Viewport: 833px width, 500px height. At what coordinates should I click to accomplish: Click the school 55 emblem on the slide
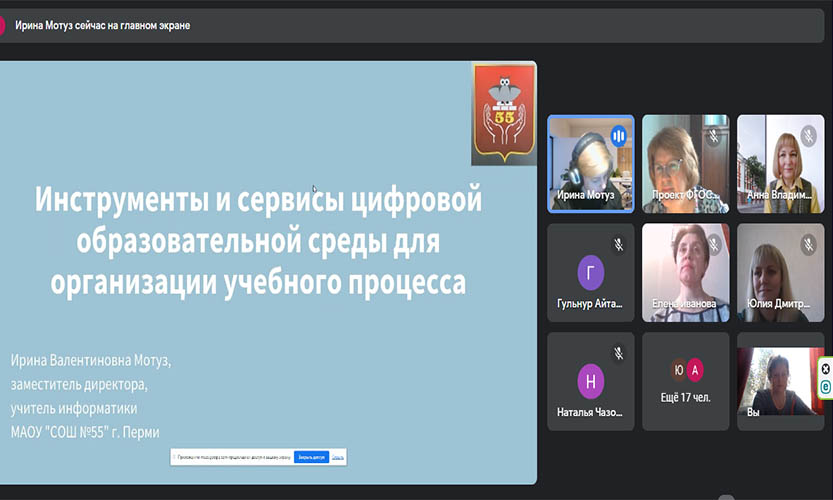tap(503, 113)
